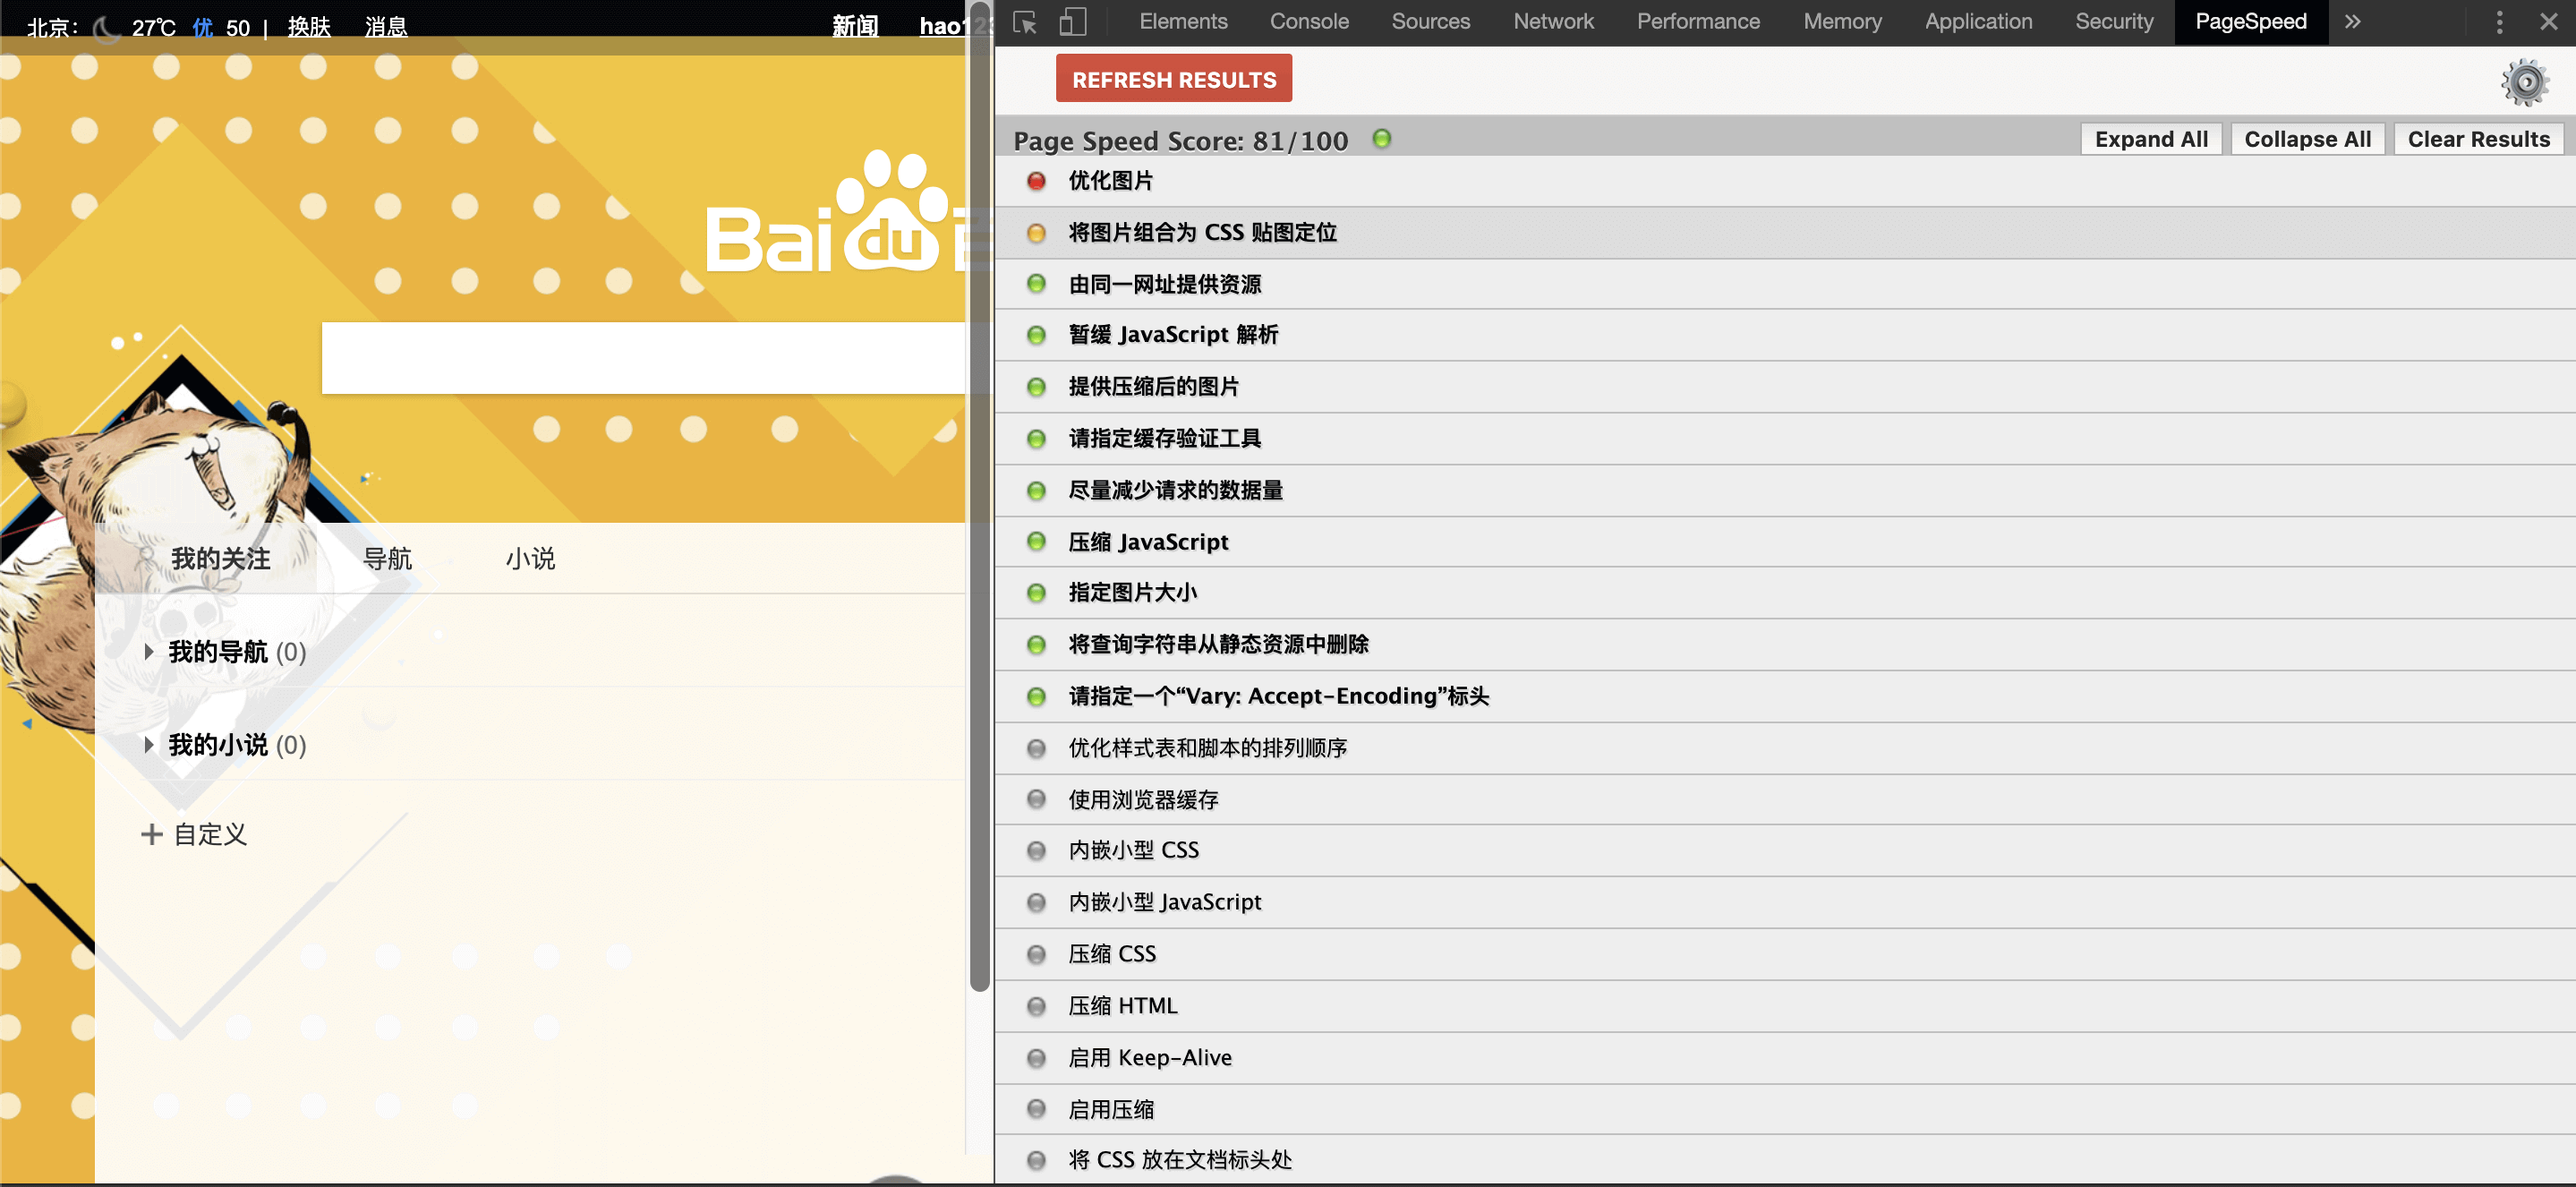Click the Clear Results button
2576x1187 pixels.
(2478, 139)
